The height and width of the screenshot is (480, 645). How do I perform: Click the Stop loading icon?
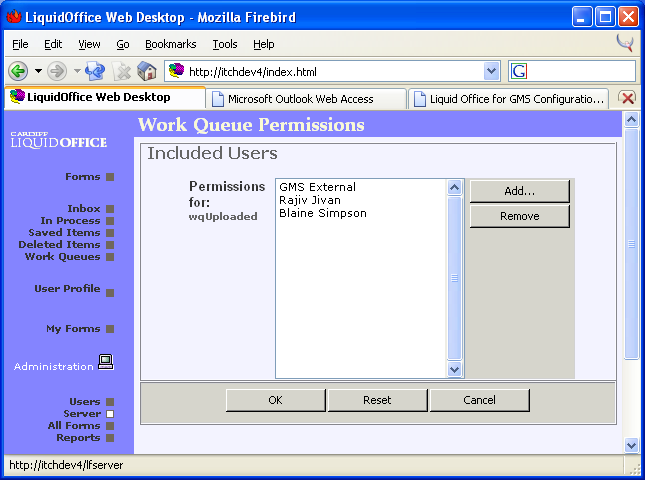click(122, 71)
